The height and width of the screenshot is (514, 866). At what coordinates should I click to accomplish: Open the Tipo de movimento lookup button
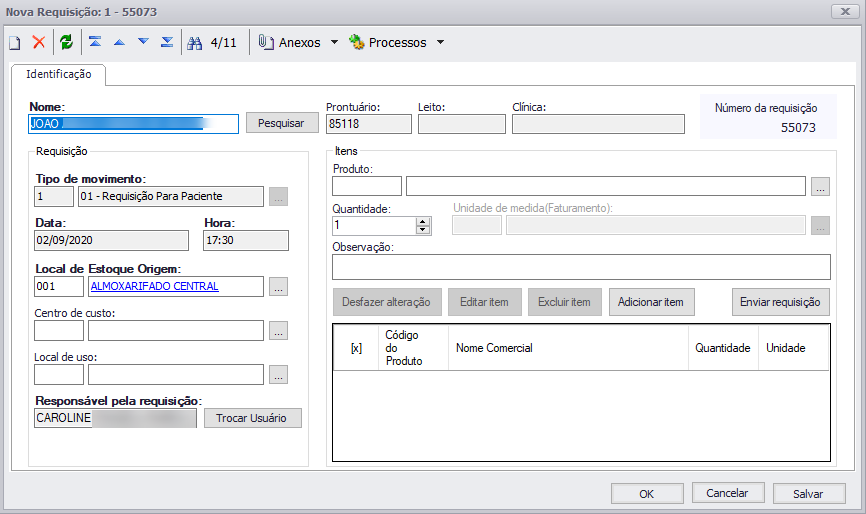(x=278, y=197)
